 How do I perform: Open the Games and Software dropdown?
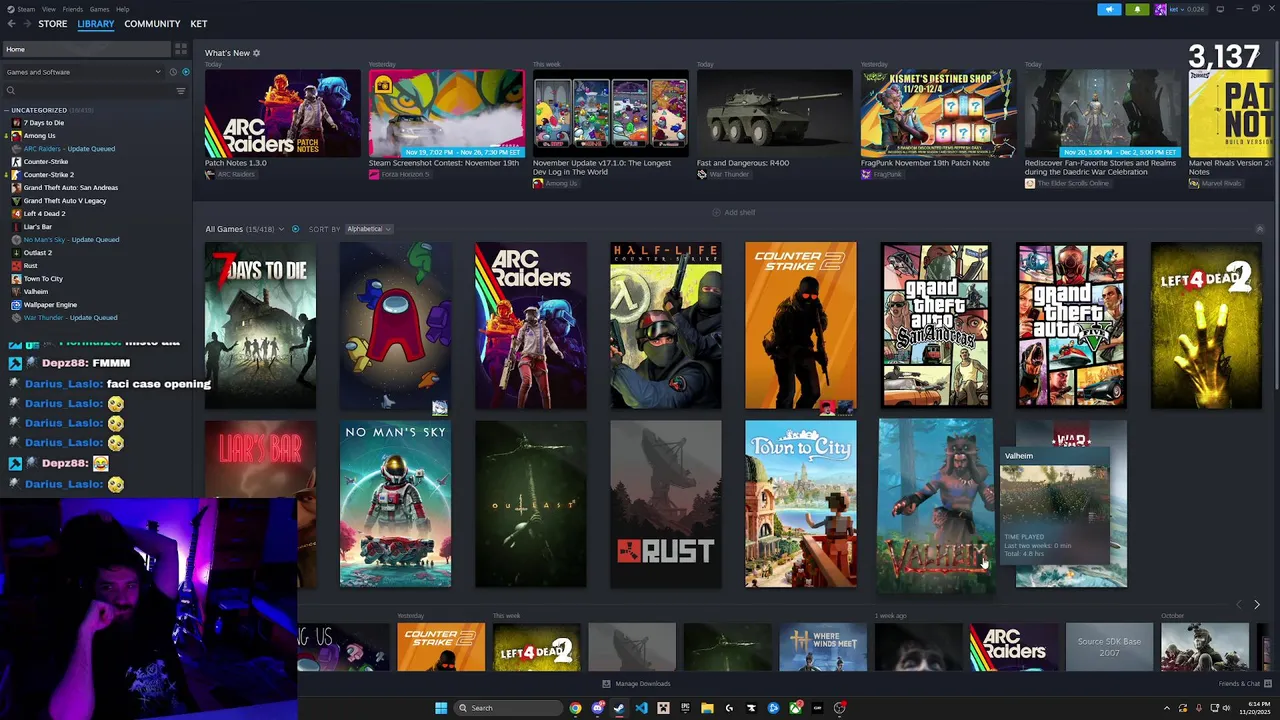tap(83, 72)
